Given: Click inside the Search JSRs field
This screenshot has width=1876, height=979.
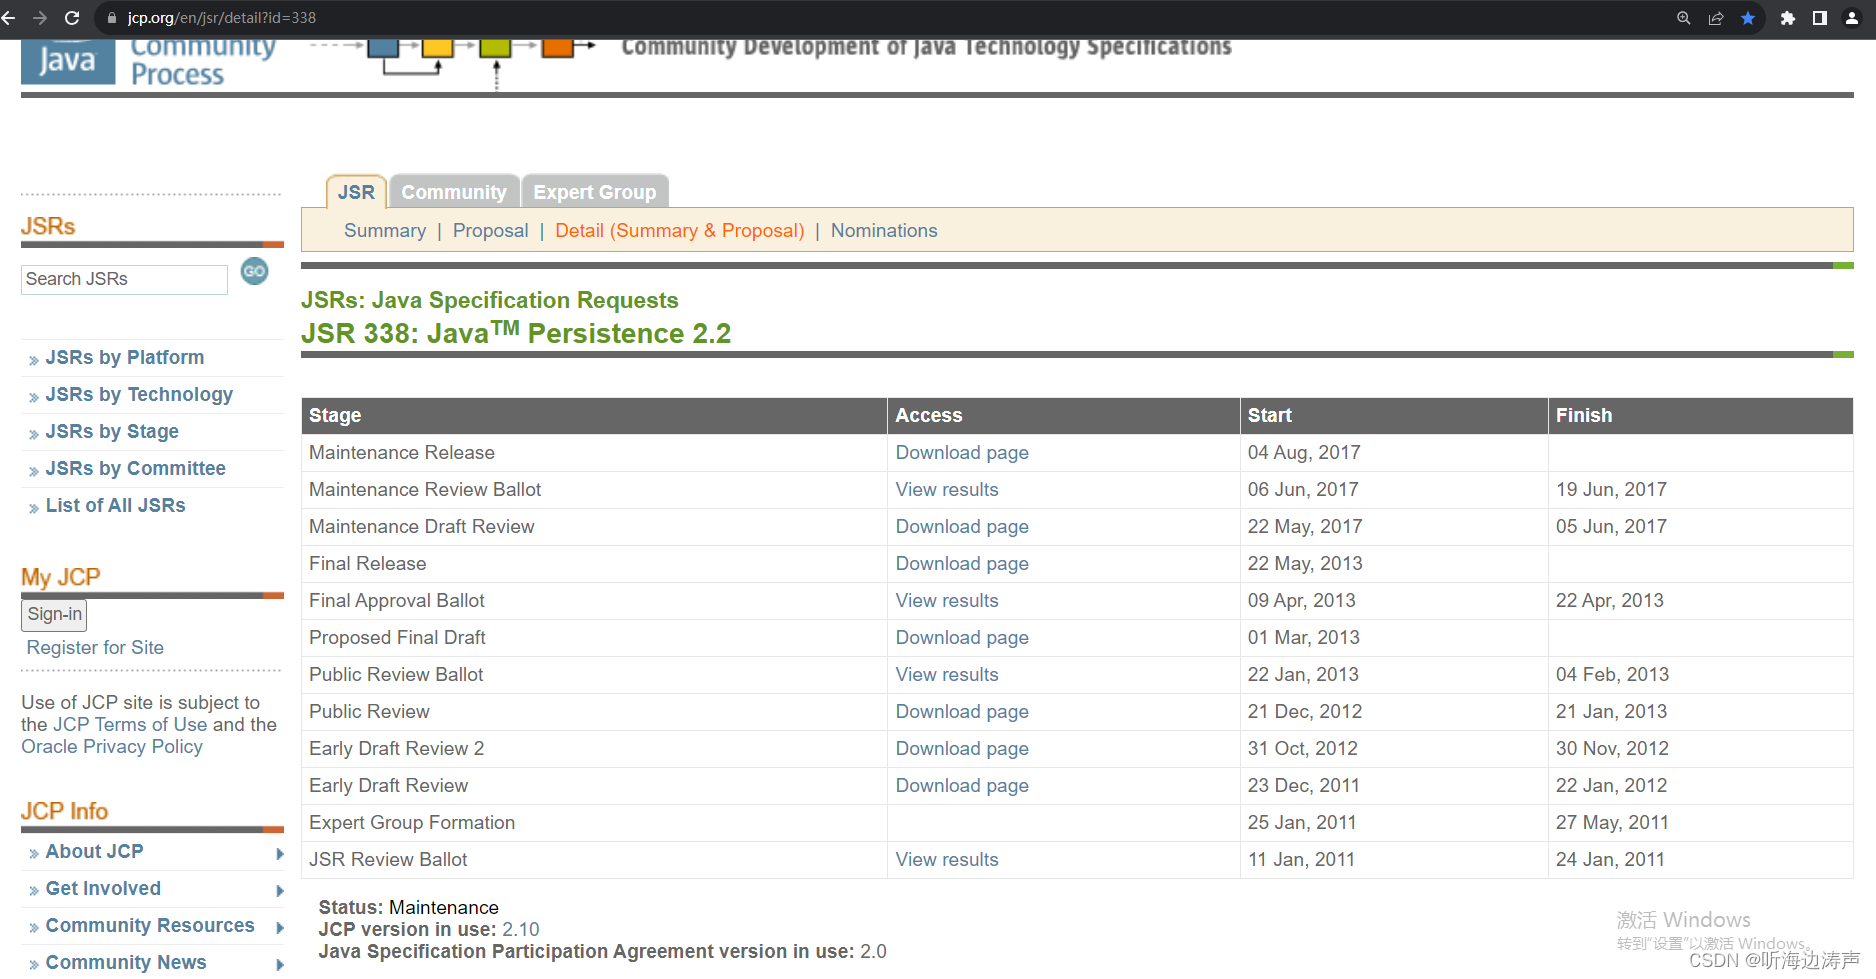Looking at the screenshot, I should click(123, 279).
